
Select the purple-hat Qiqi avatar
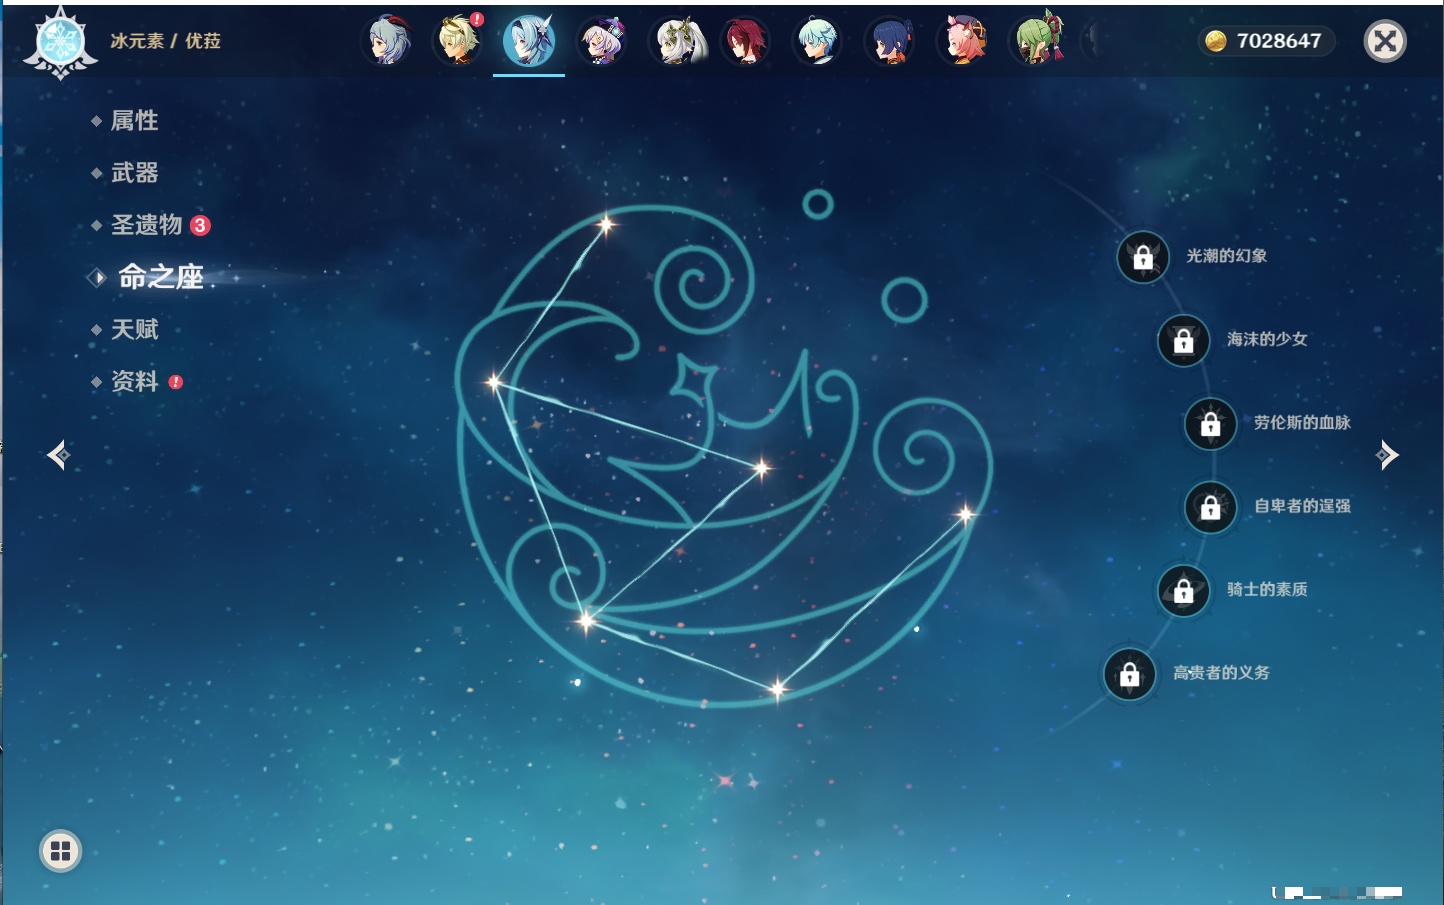click(603, 41)
